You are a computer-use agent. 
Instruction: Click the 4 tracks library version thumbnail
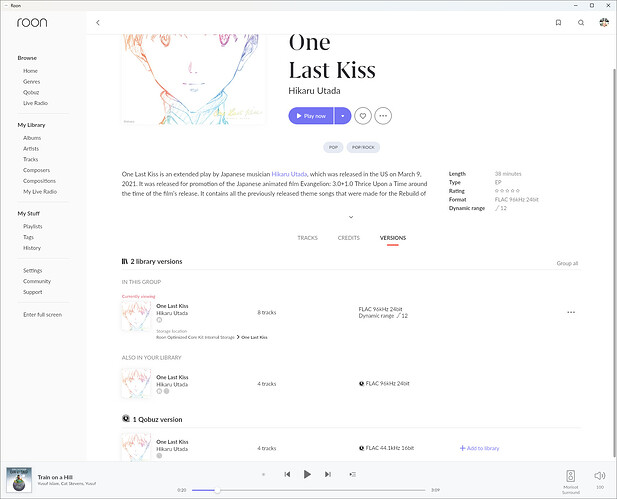tap(136, 383)
